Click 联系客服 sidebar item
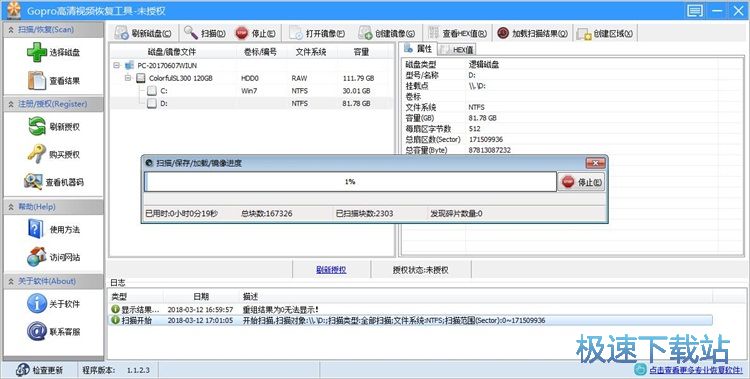This screenshot has width=750, height=379. tap(54, 331)
